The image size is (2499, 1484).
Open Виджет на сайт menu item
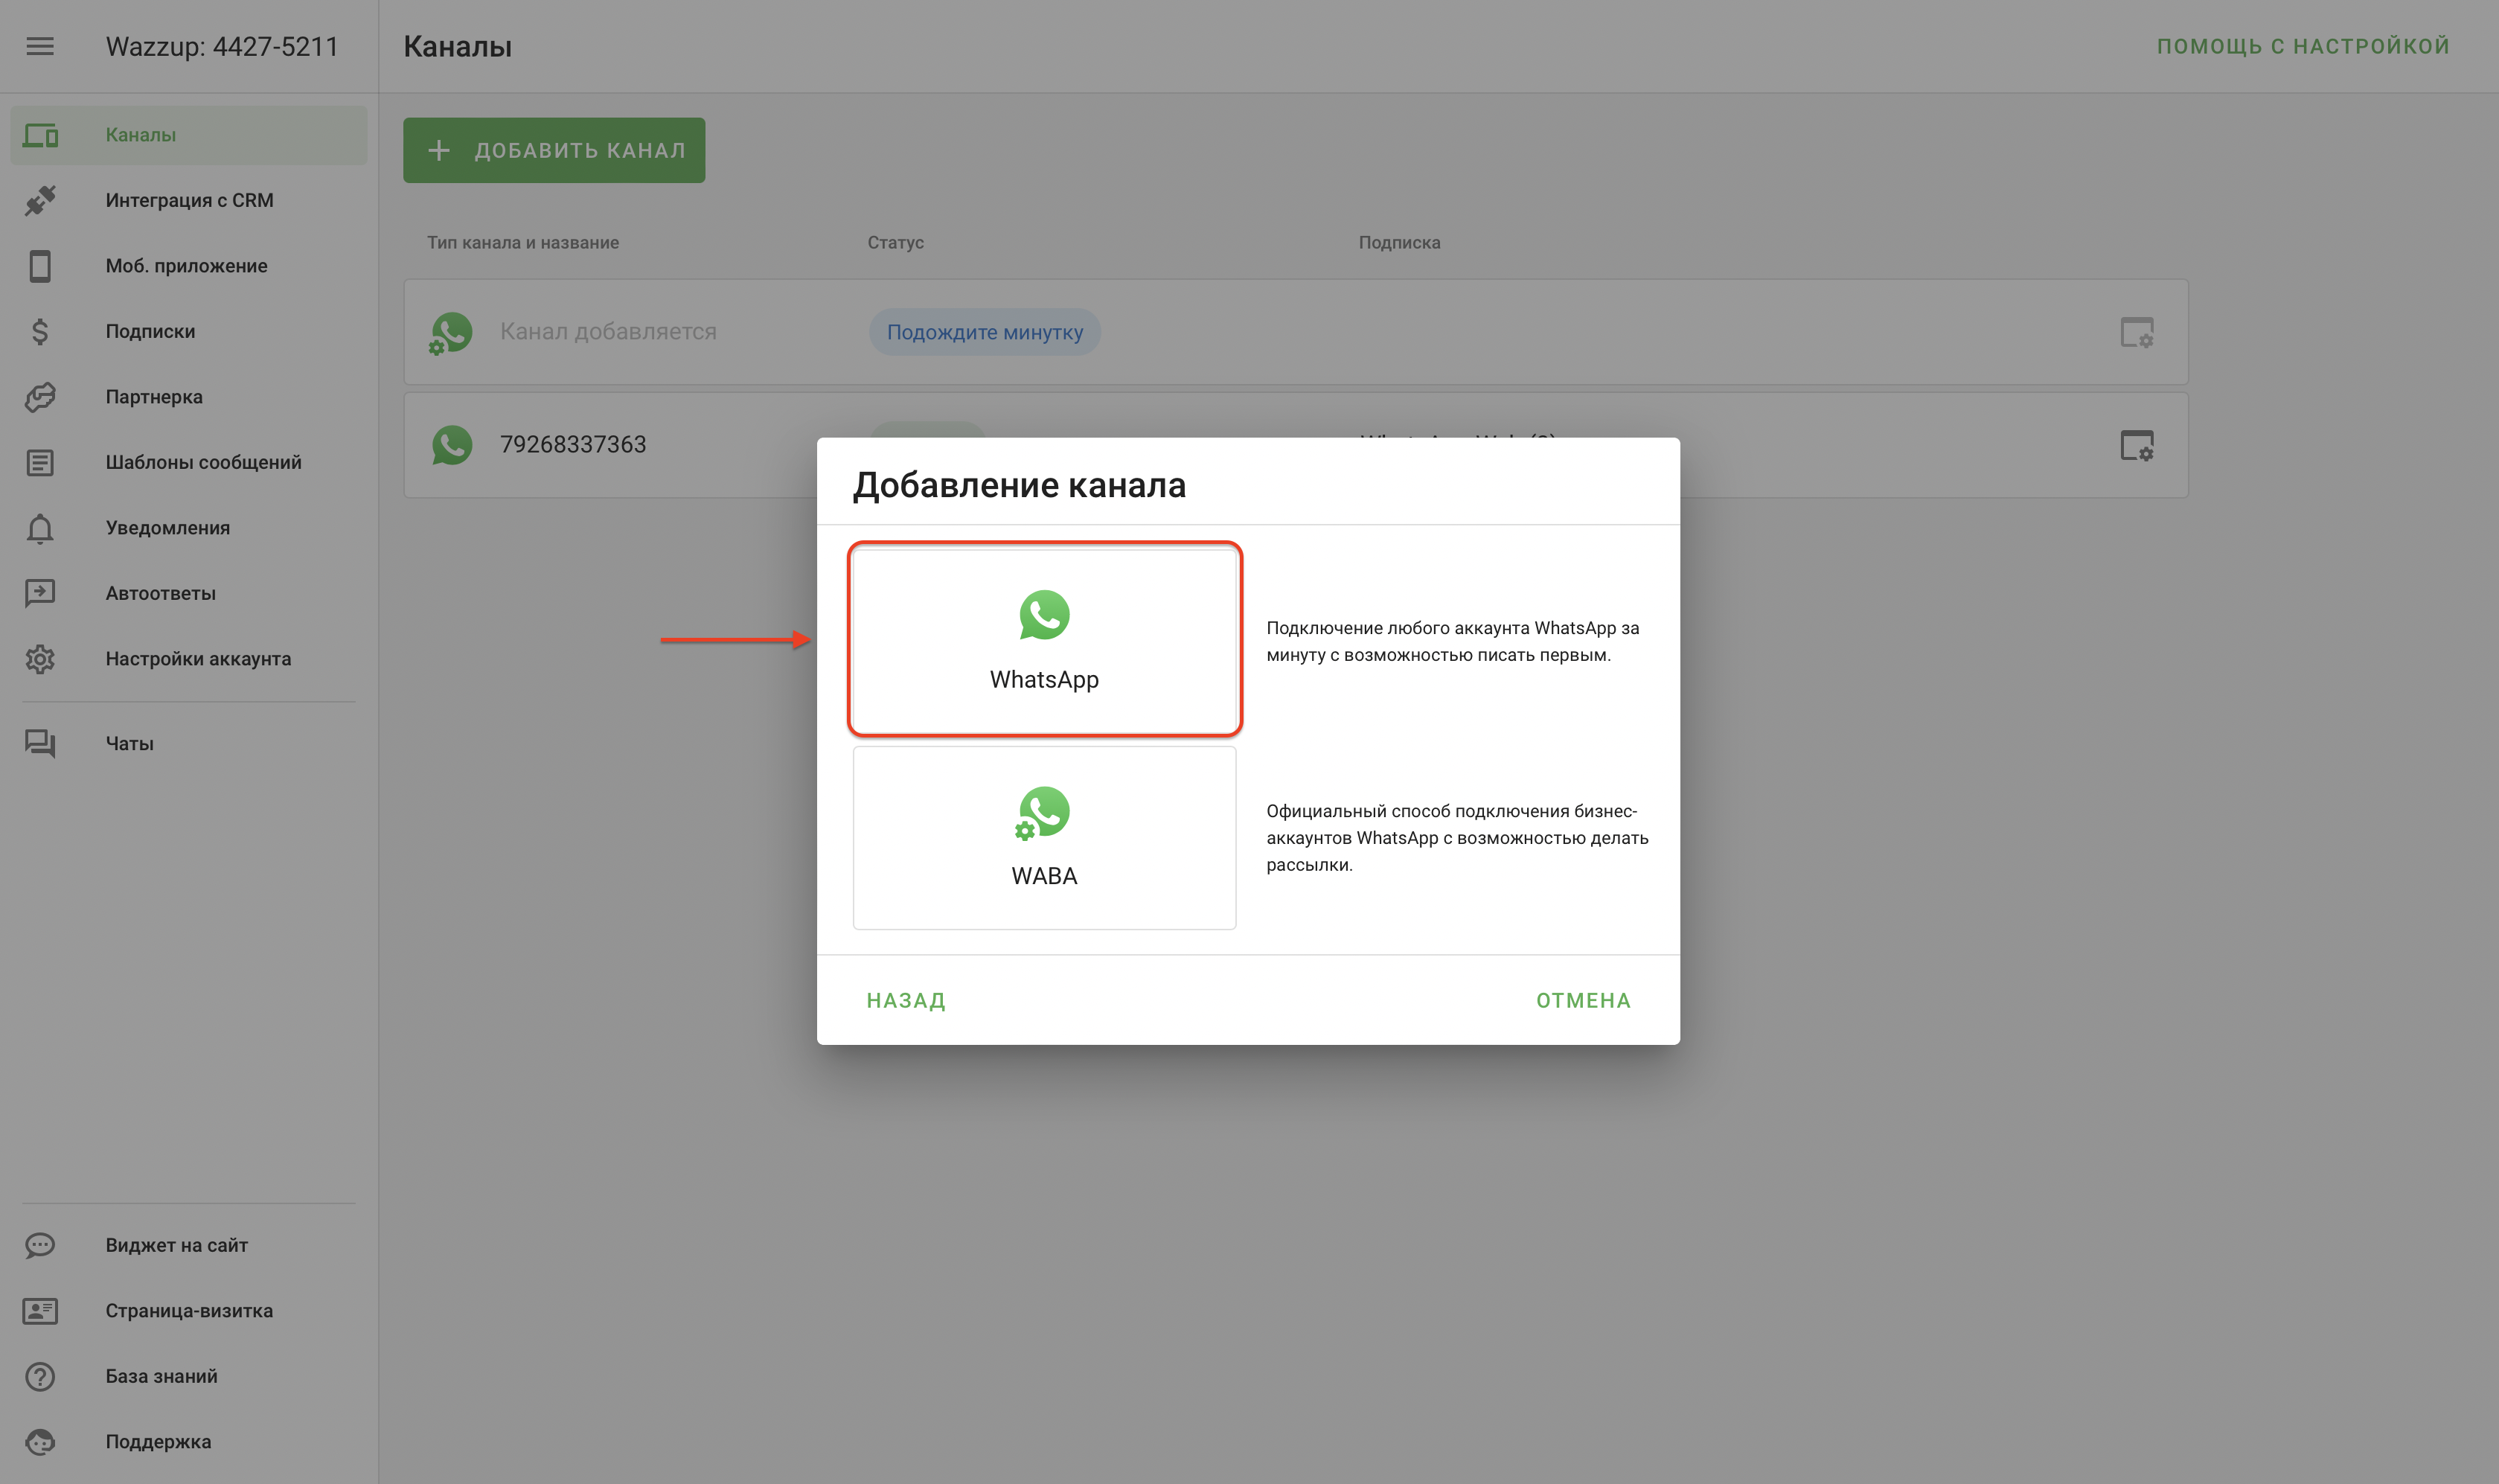point(176,1245)
